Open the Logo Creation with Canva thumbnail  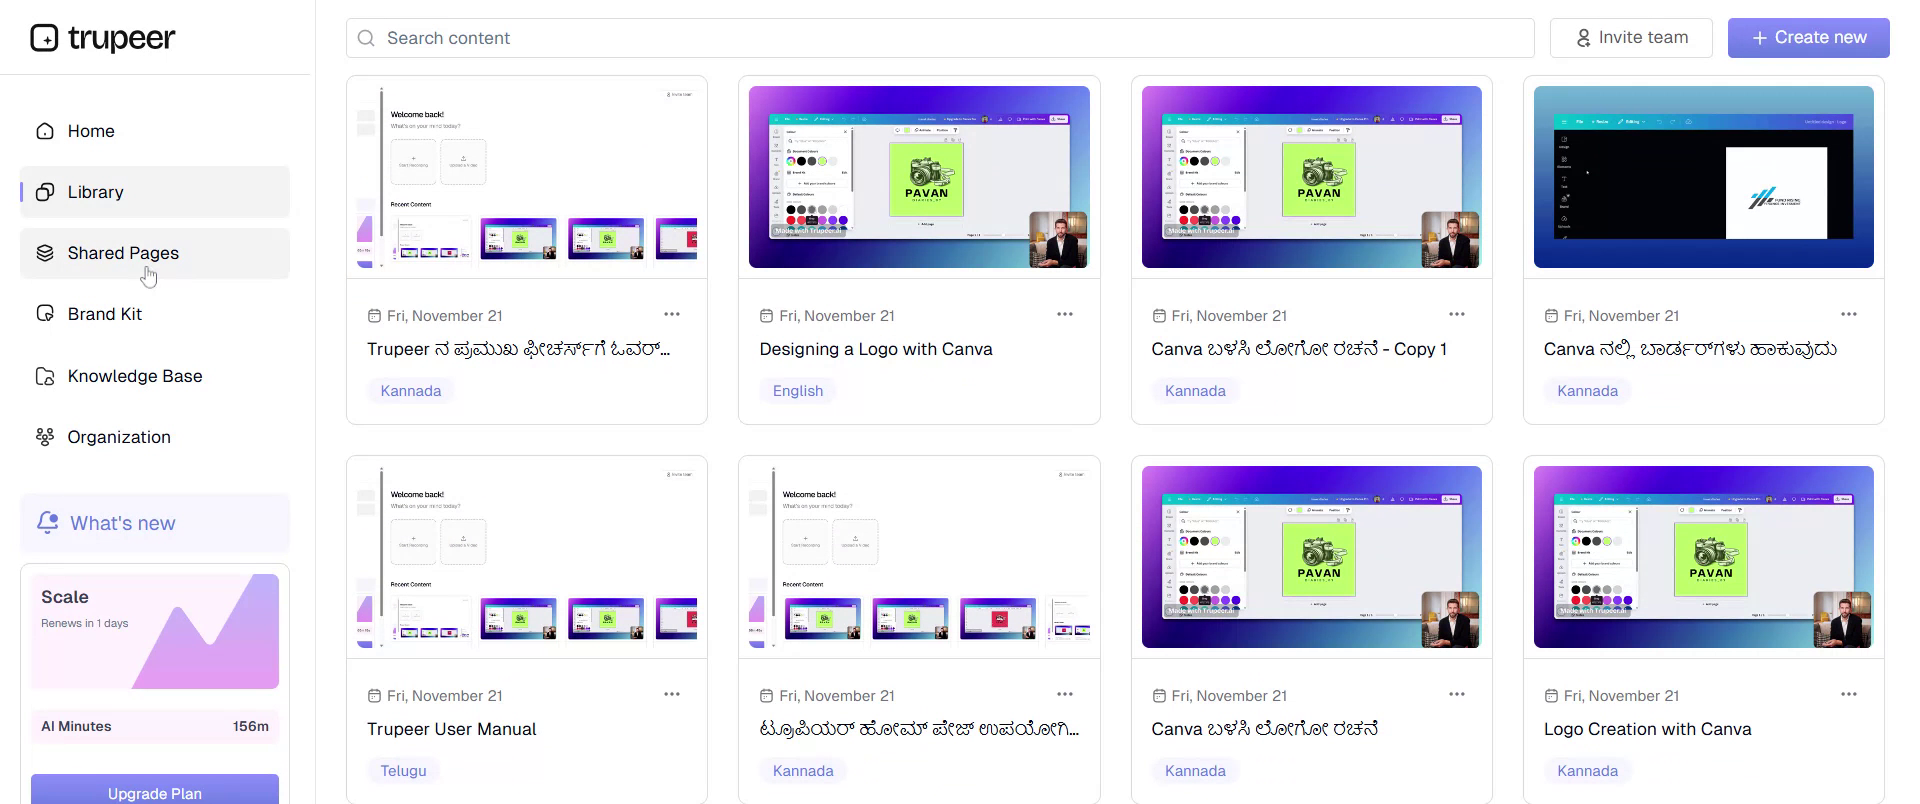(x=1704, y=557)
